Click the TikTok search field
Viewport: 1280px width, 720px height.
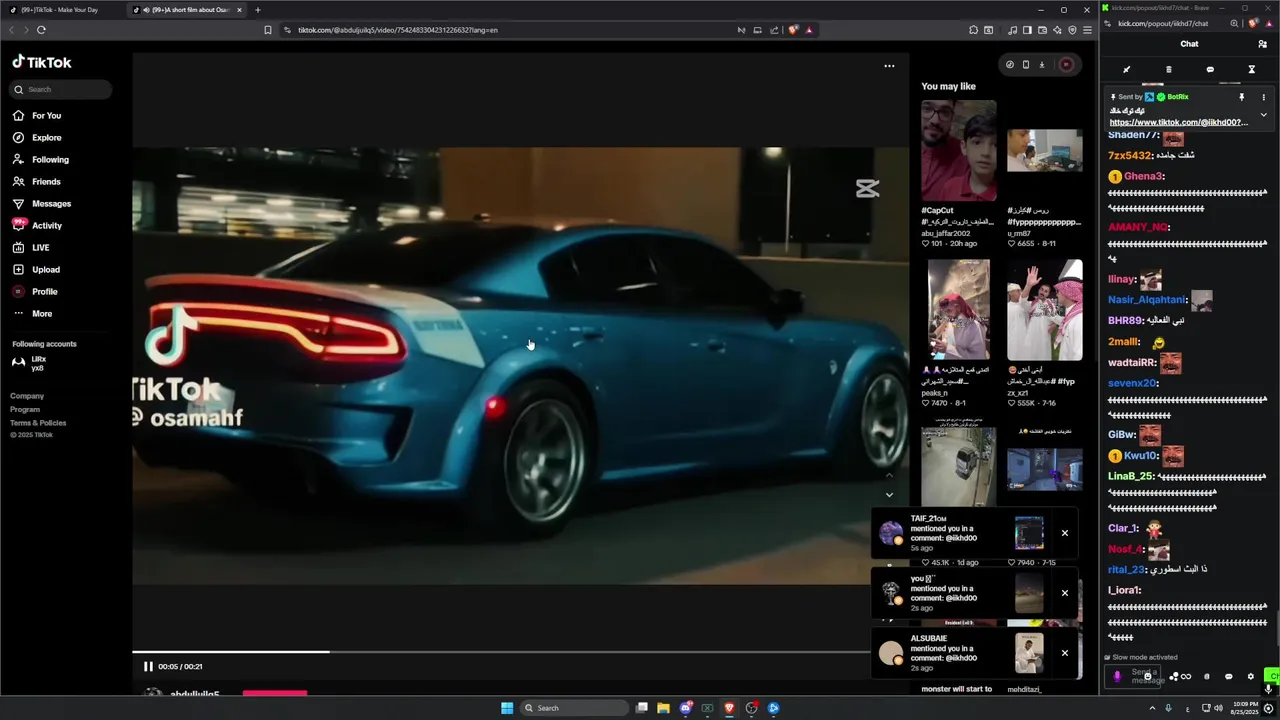tap(62, 90)
